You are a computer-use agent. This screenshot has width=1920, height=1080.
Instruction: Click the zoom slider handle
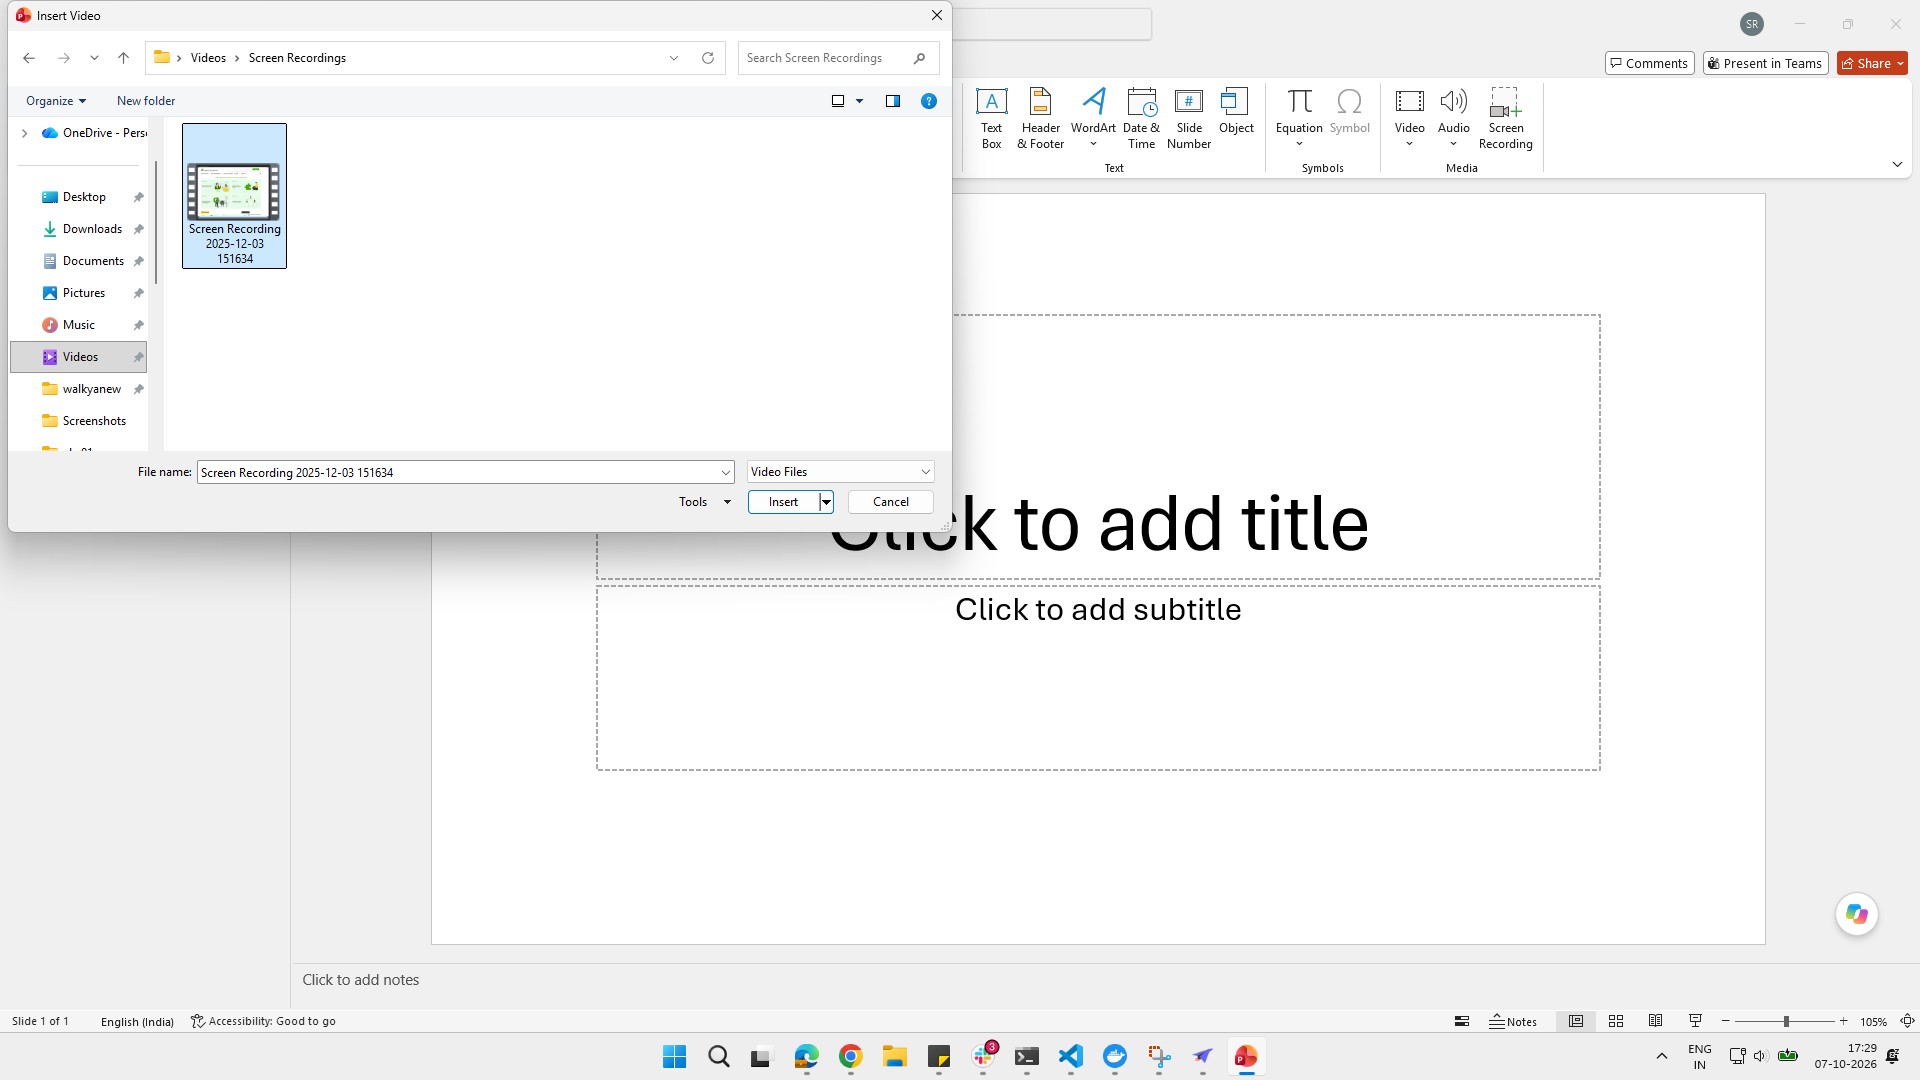pyautogui.click(x=1786, y=1021)
